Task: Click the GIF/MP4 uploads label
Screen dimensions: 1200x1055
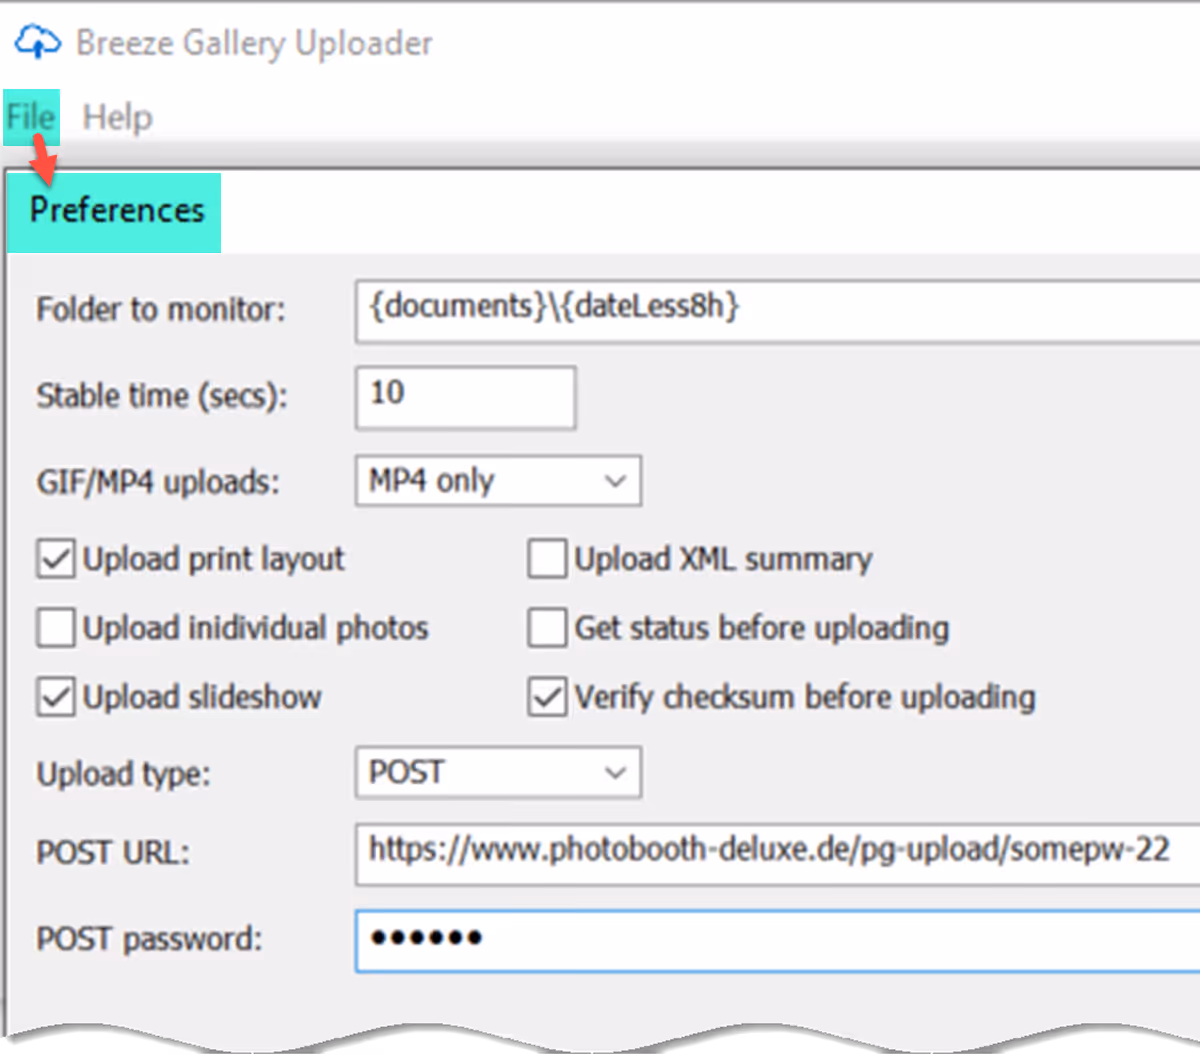Action: [158, 482]
